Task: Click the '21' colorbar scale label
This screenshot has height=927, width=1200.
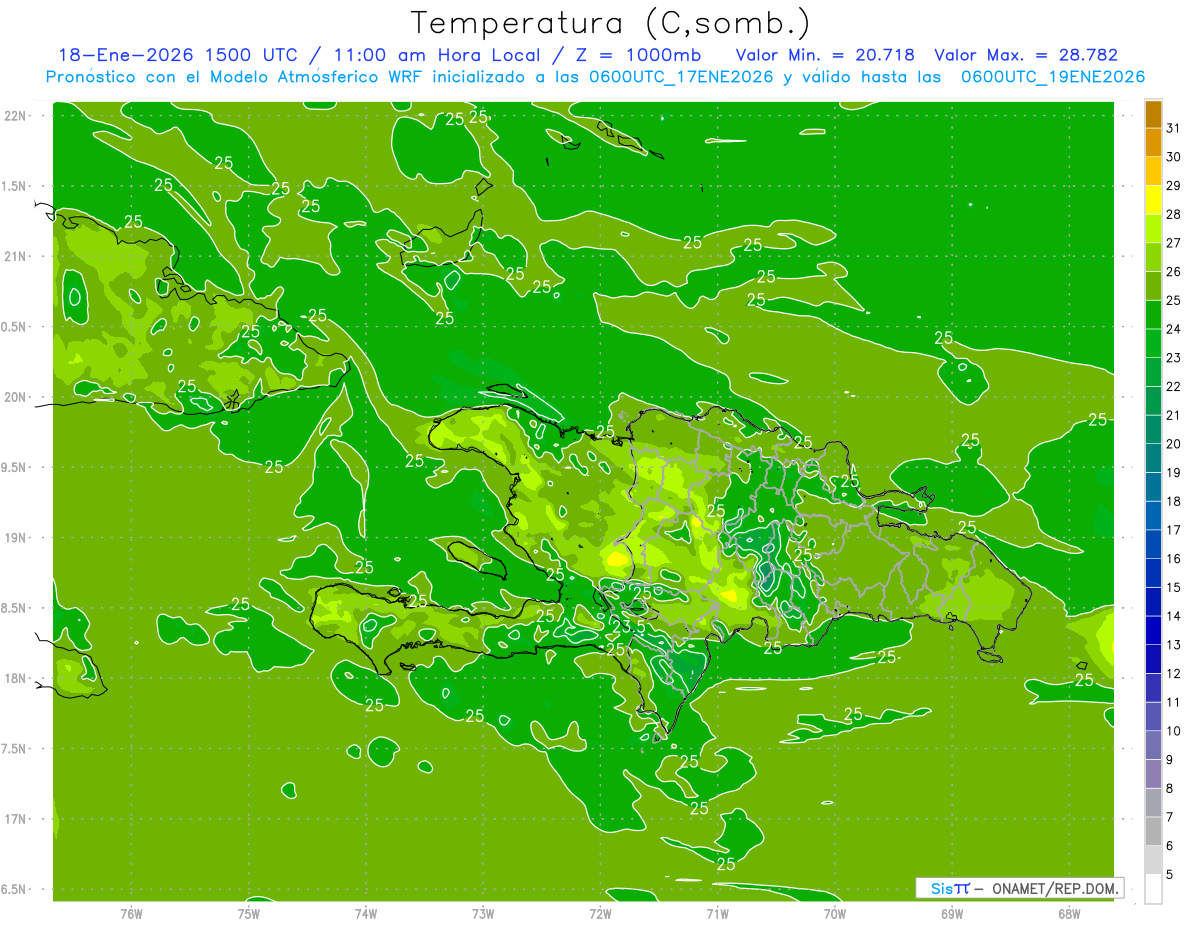Action: coord(1174,415)
